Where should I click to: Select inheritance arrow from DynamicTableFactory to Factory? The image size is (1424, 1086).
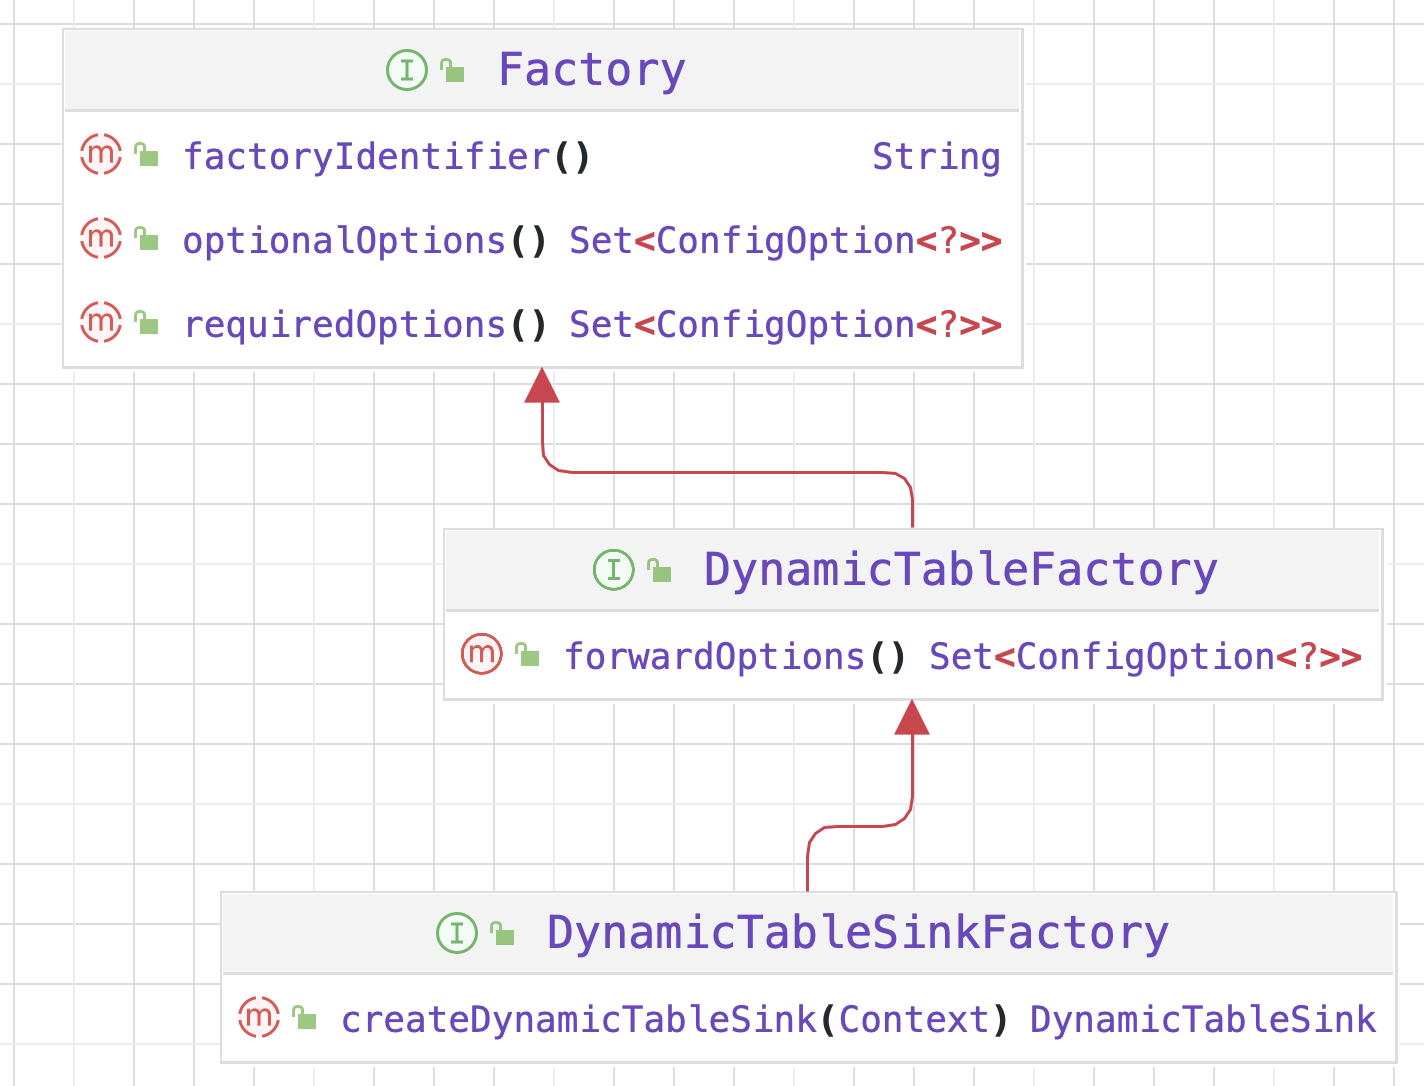coord(728,472)
